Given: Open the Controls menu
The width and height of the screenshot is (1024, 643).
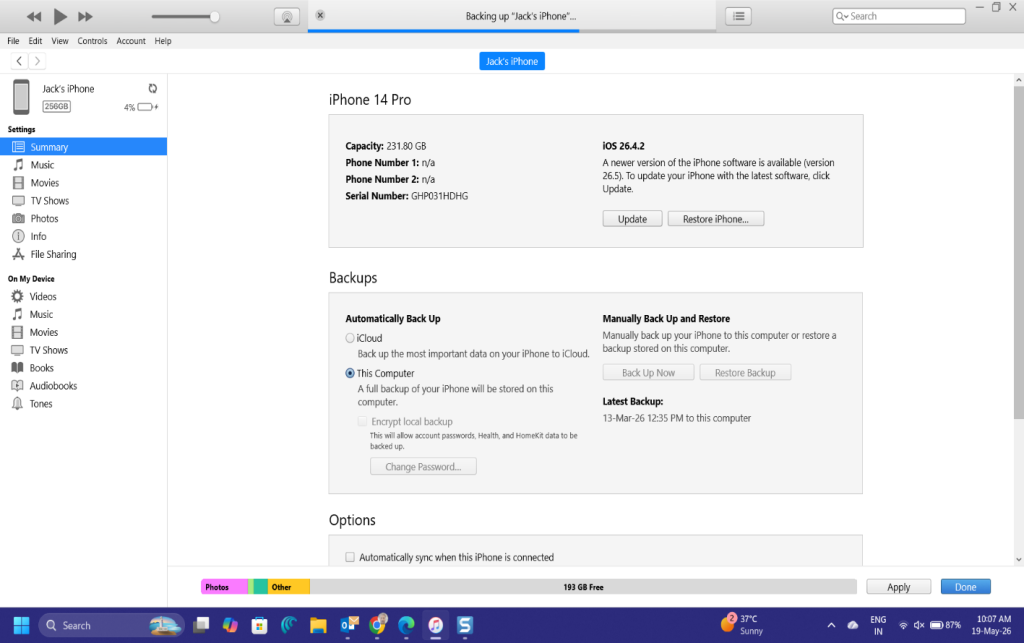Looking at the screenshot, I should (92, 40).
